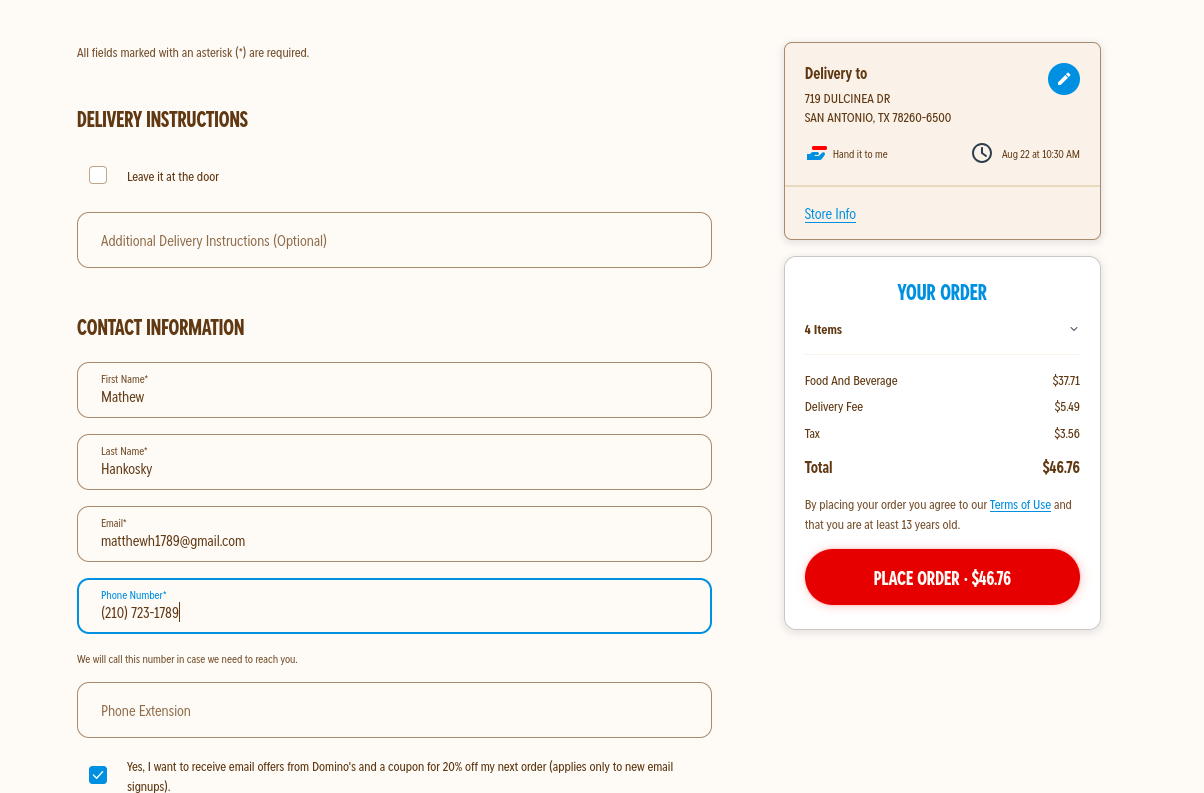
Task: Uncheck the Domino's email offers checkbox
Action: tap(98, 774)
